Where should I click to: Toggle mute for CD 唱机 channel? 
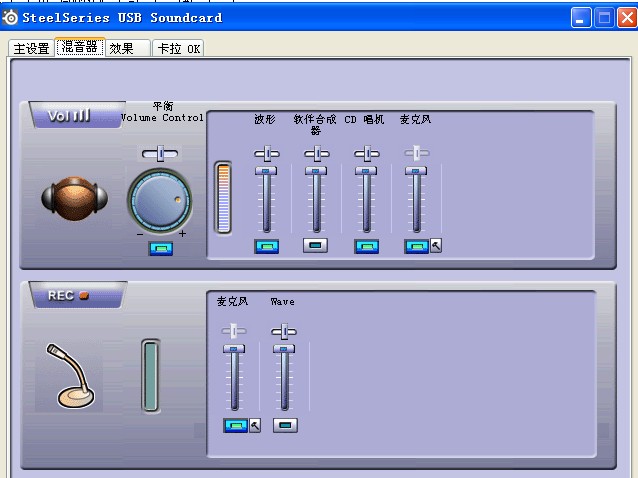(367, 246)
